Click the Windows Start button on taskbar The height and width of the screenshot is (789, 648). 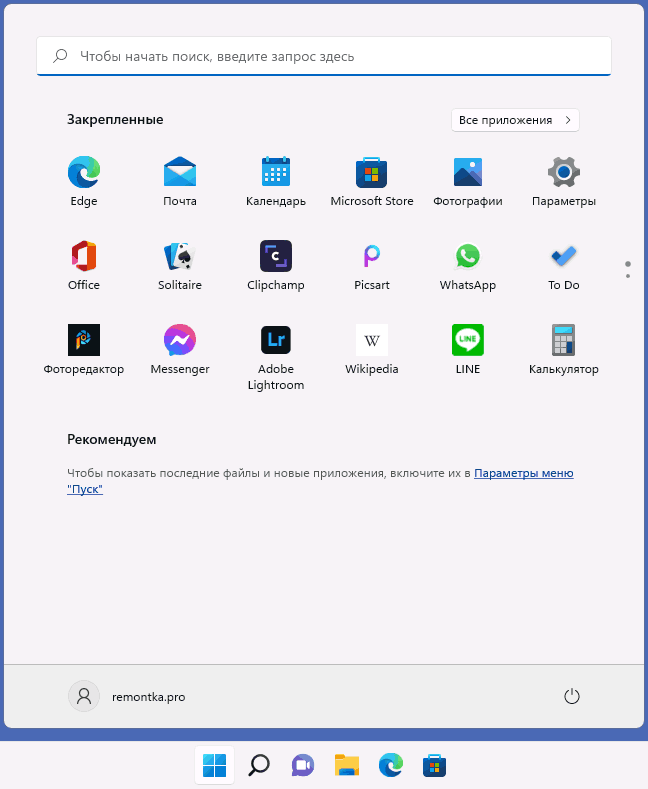pos(214,765)
